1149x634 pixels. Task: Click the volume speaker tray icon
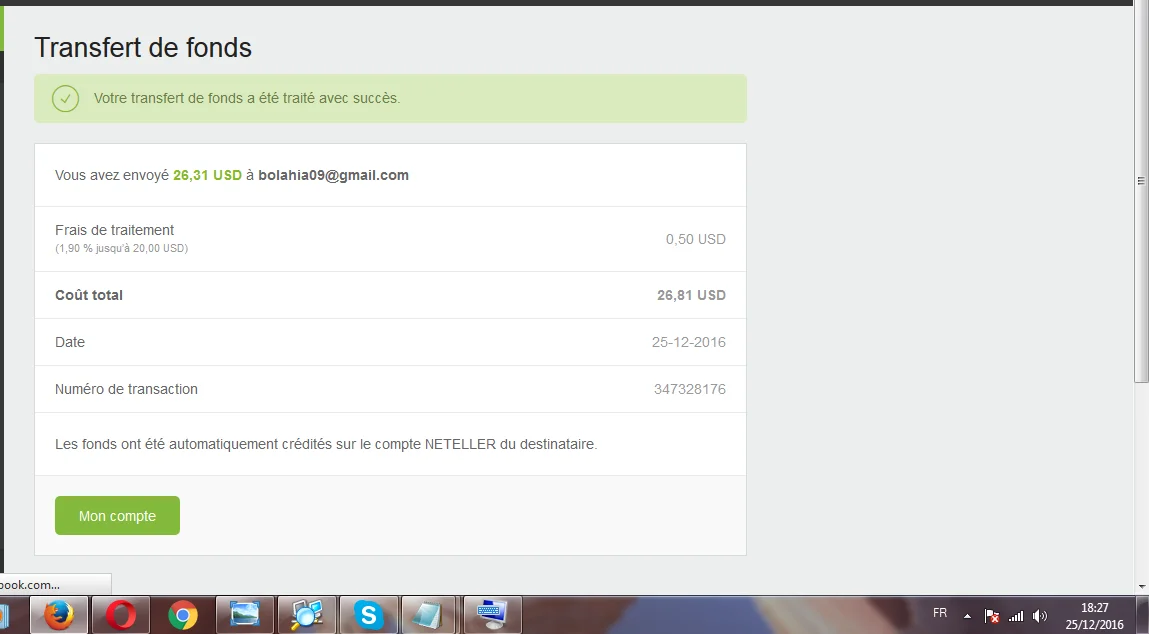point(1040,616)
